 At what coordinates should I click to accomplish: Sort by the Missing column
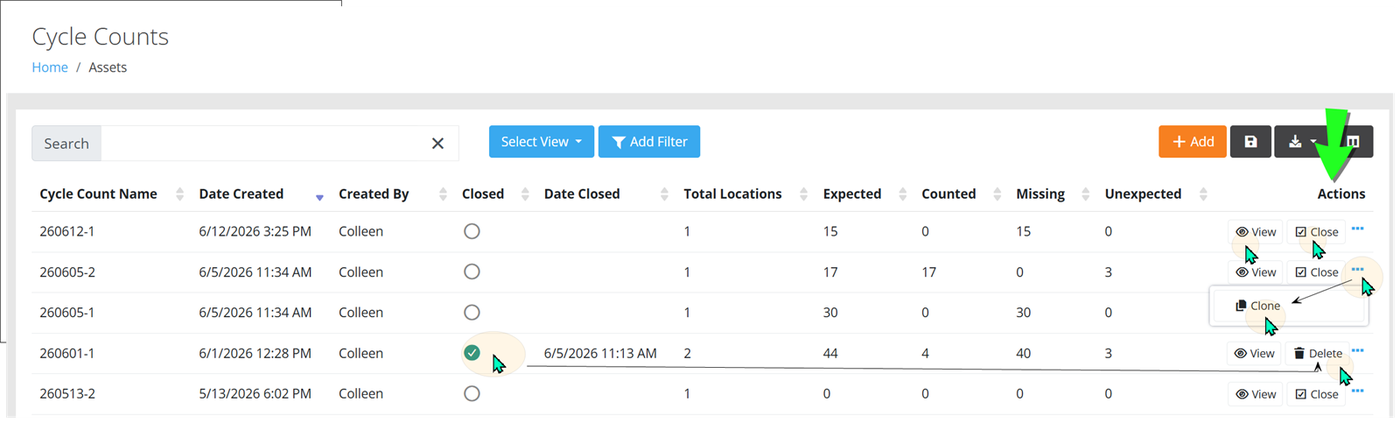pyautogui.click(x=1086, y=194)
